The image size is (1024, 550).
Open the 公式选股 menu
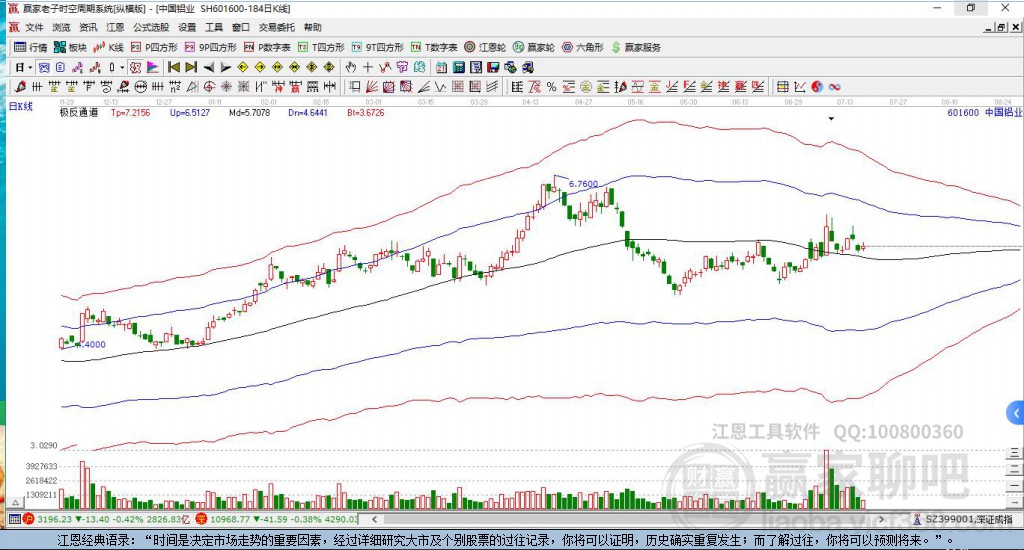pos(151,27)
